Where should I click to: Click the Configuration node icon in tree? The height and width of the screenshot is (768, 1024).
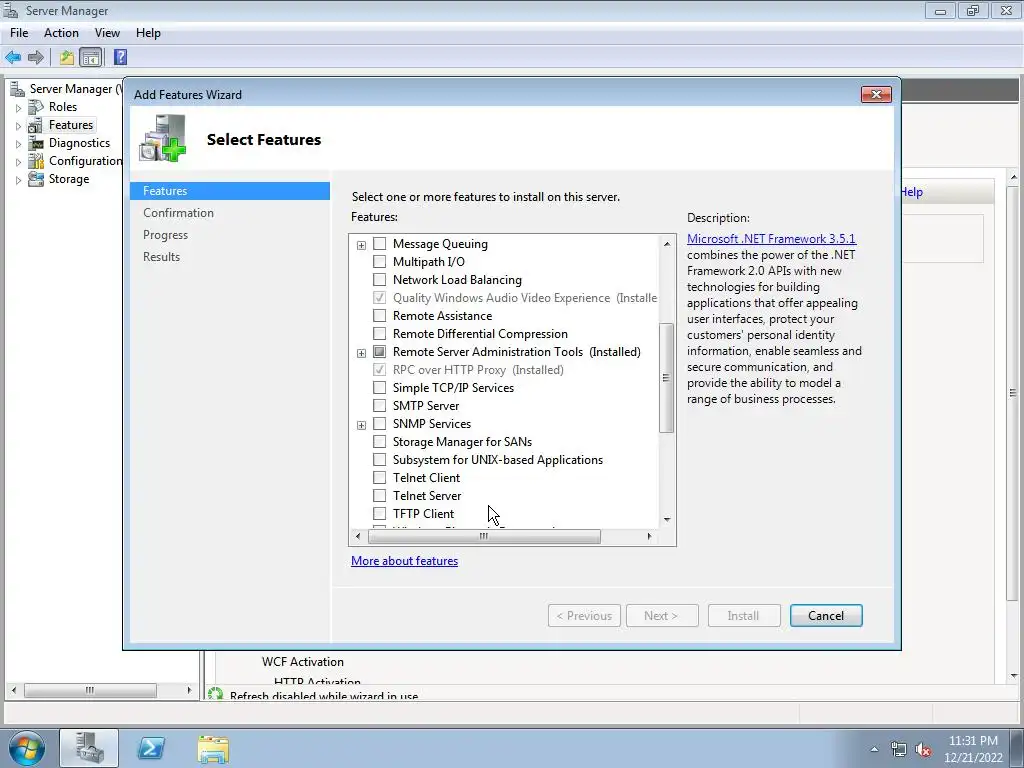(x=35, y=161)
